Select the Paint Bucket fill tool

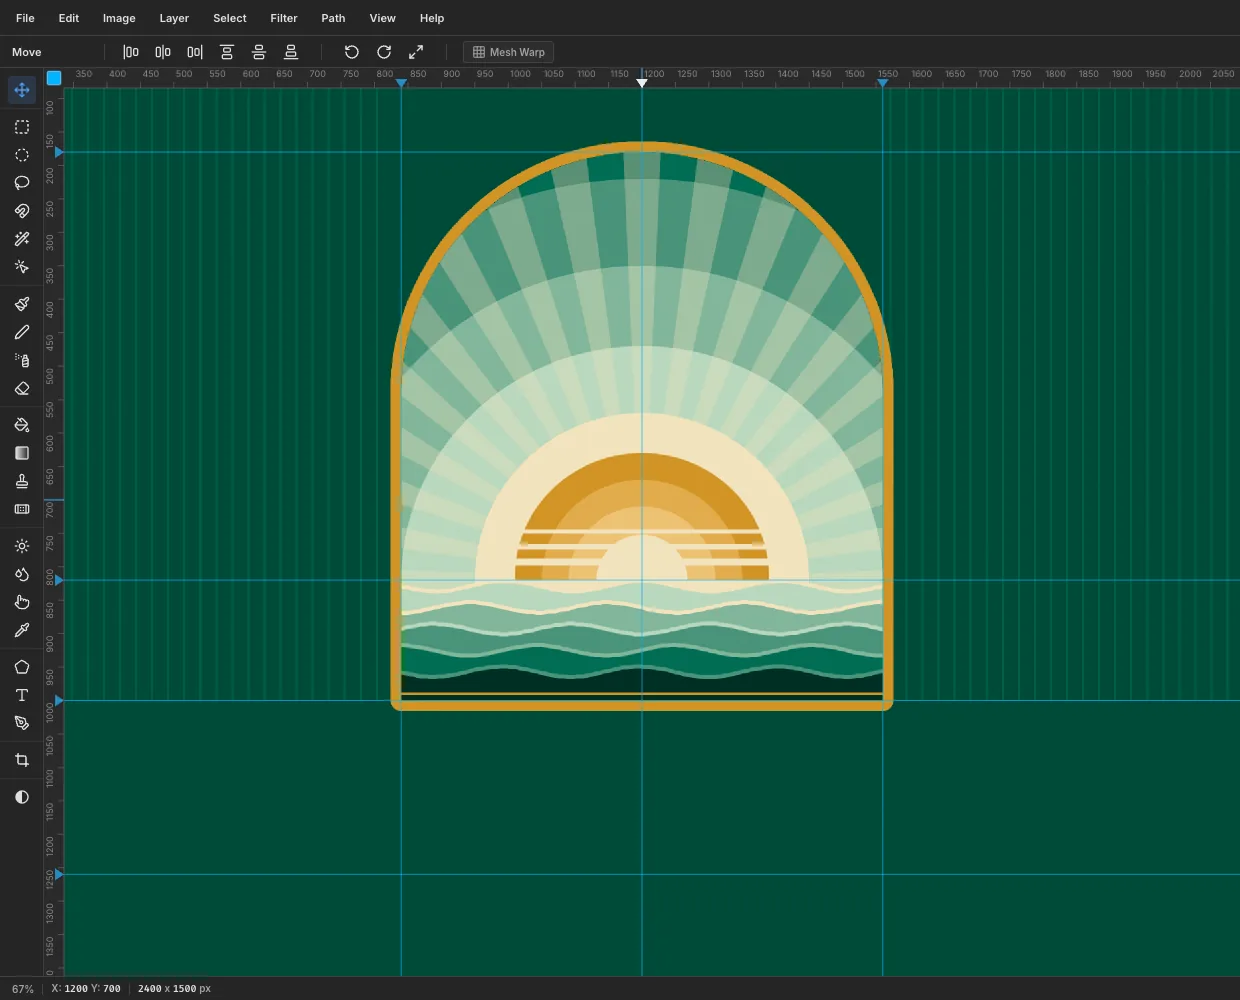(x=22, y=425)
